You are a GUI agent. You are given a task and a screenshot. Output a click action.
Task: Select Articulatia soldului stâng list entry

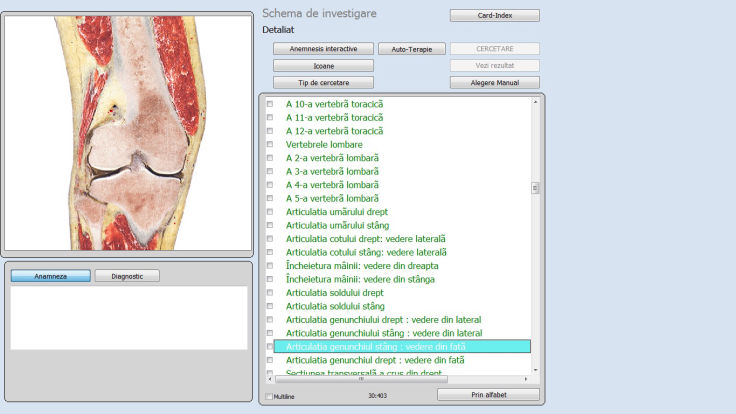(x=335, y=306)
